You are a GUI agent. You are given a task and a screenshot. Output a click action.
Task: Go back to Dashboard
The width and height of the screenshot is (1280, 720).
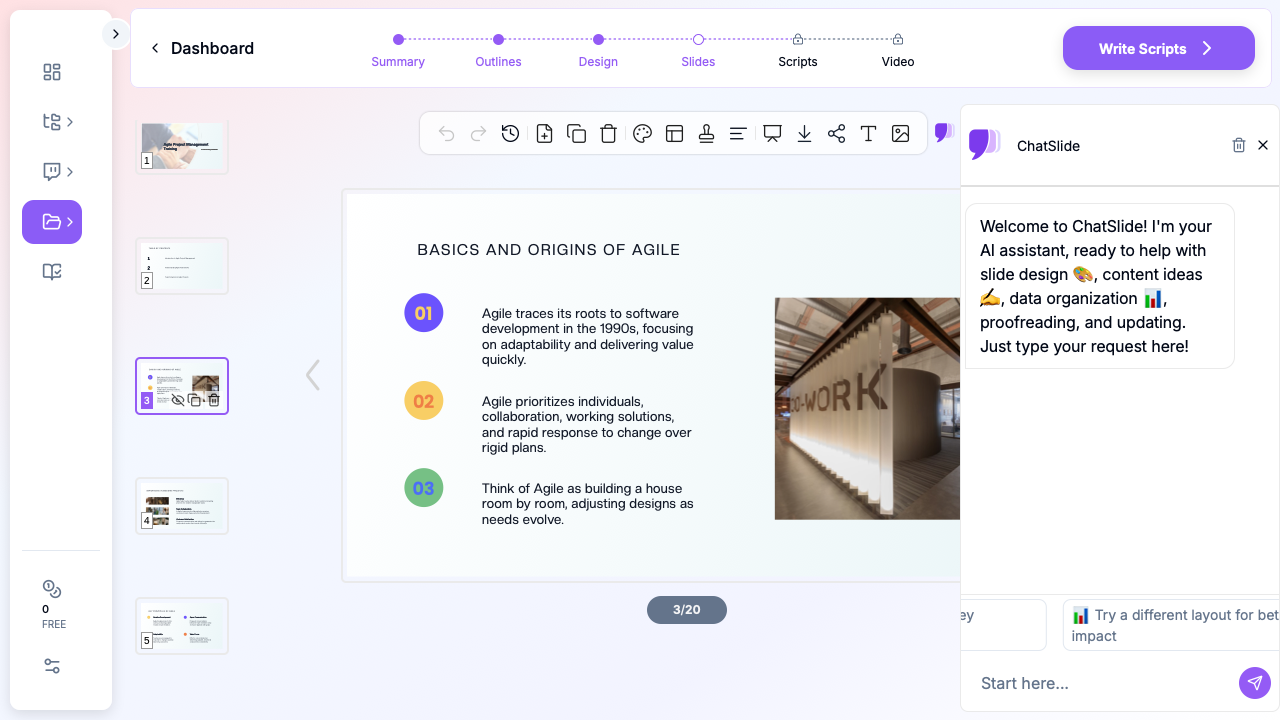[202, 48]
